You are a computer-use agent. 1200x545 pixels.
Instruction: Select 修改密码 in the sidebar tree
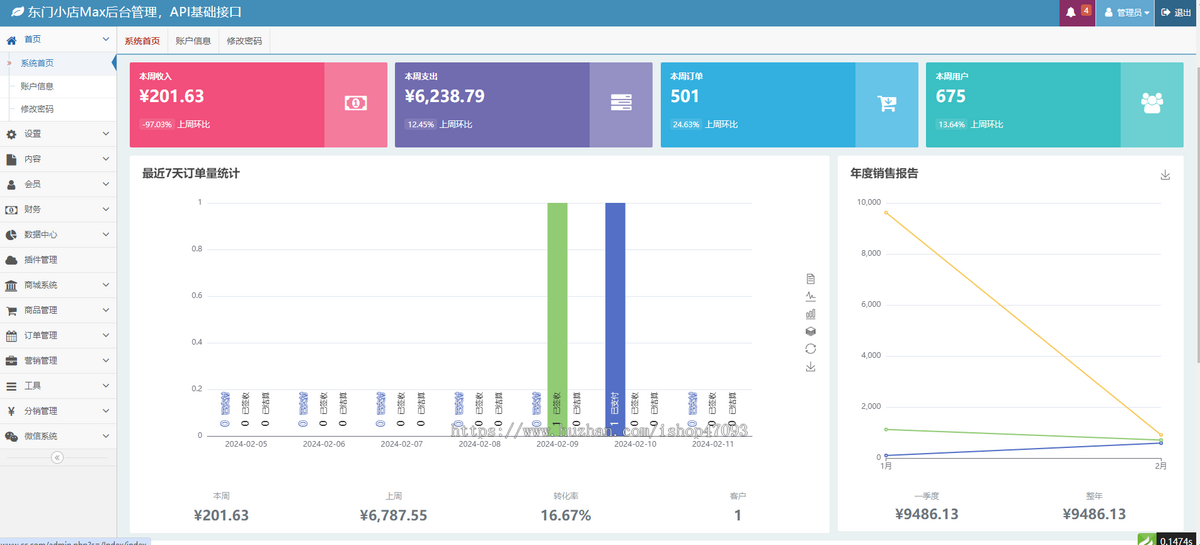[37, 109]
